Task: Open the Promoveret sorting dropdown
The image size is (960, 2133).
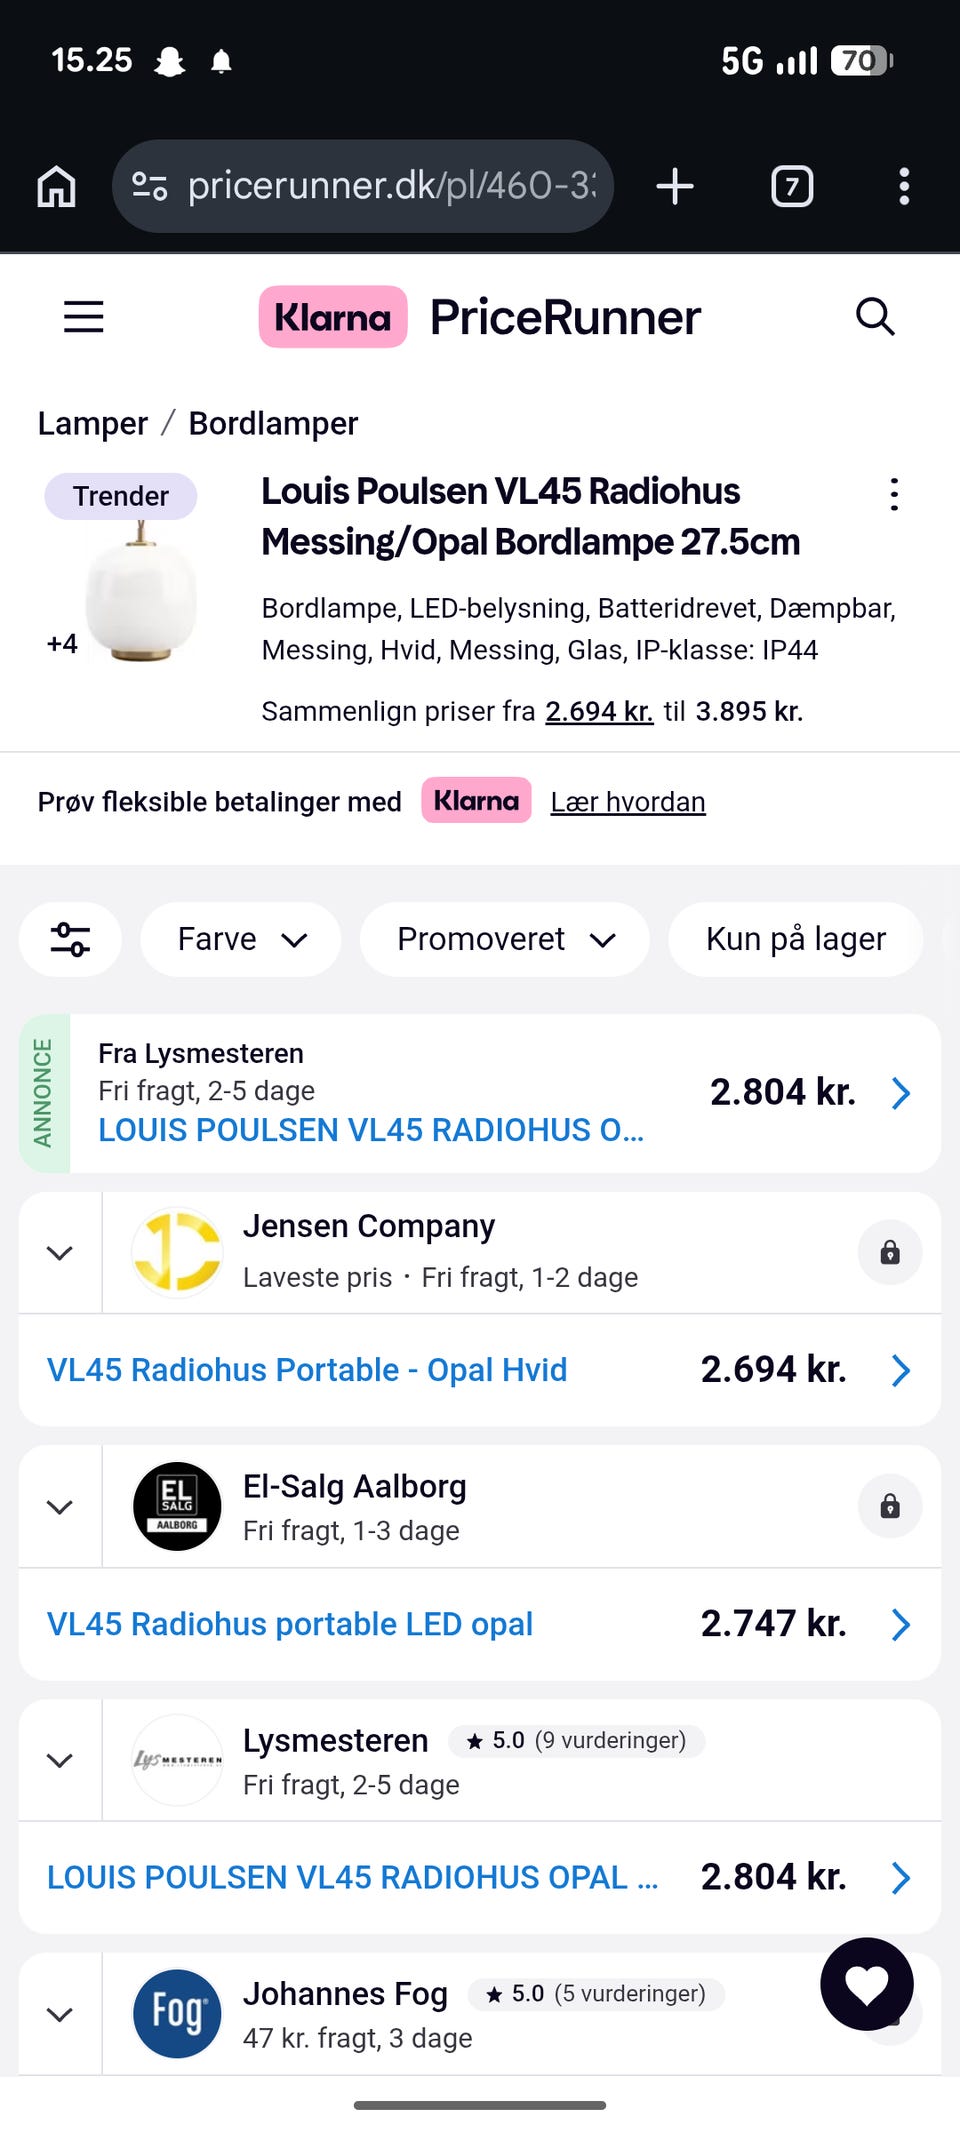Action: click(504, 939)
